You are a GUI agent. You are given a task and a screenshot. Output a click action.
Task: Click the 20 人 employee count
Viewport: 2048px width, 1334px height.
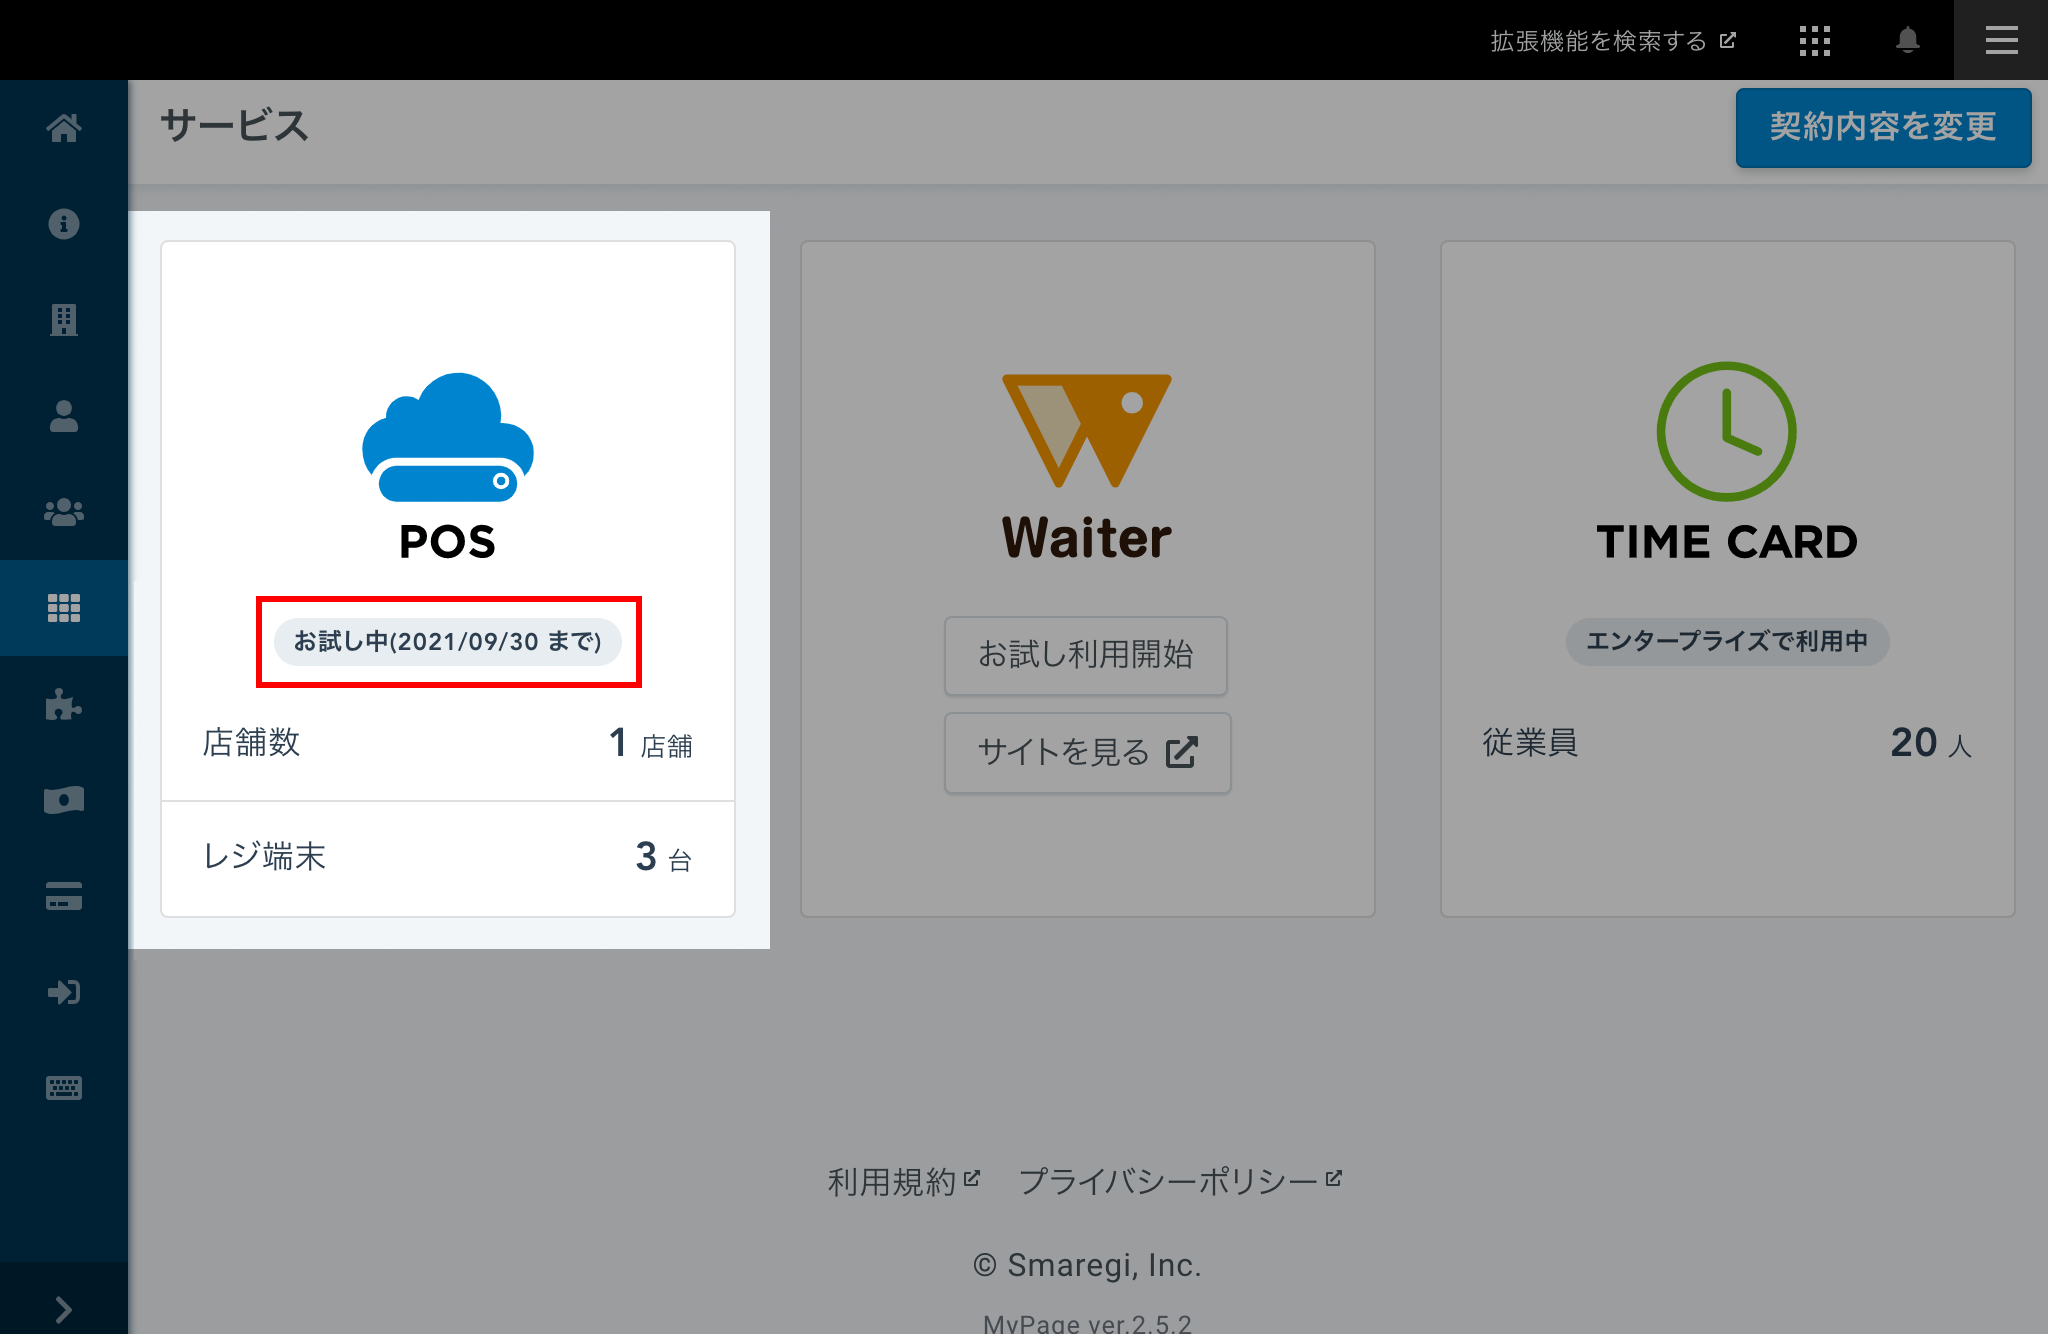click(1931, 743)
